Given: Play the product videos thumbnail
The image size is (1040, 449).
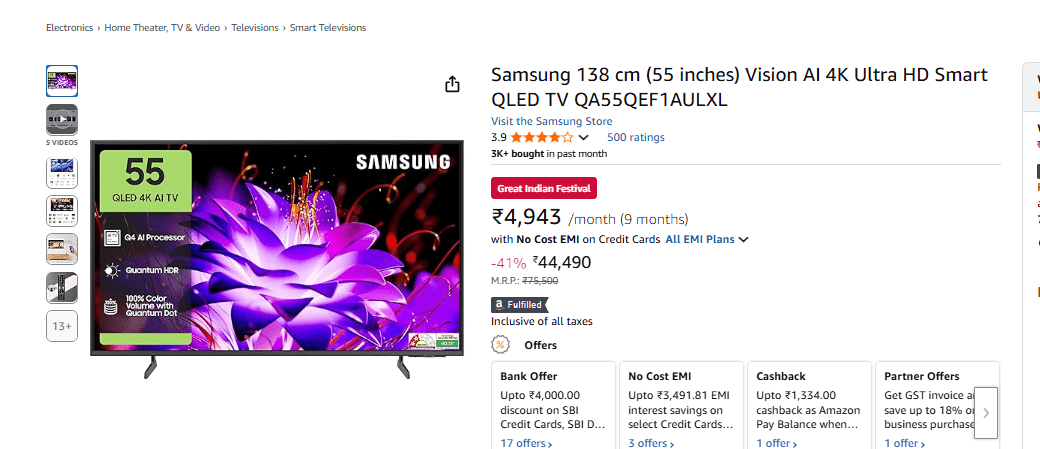Looking at the screenshot, I should [61, 119].
